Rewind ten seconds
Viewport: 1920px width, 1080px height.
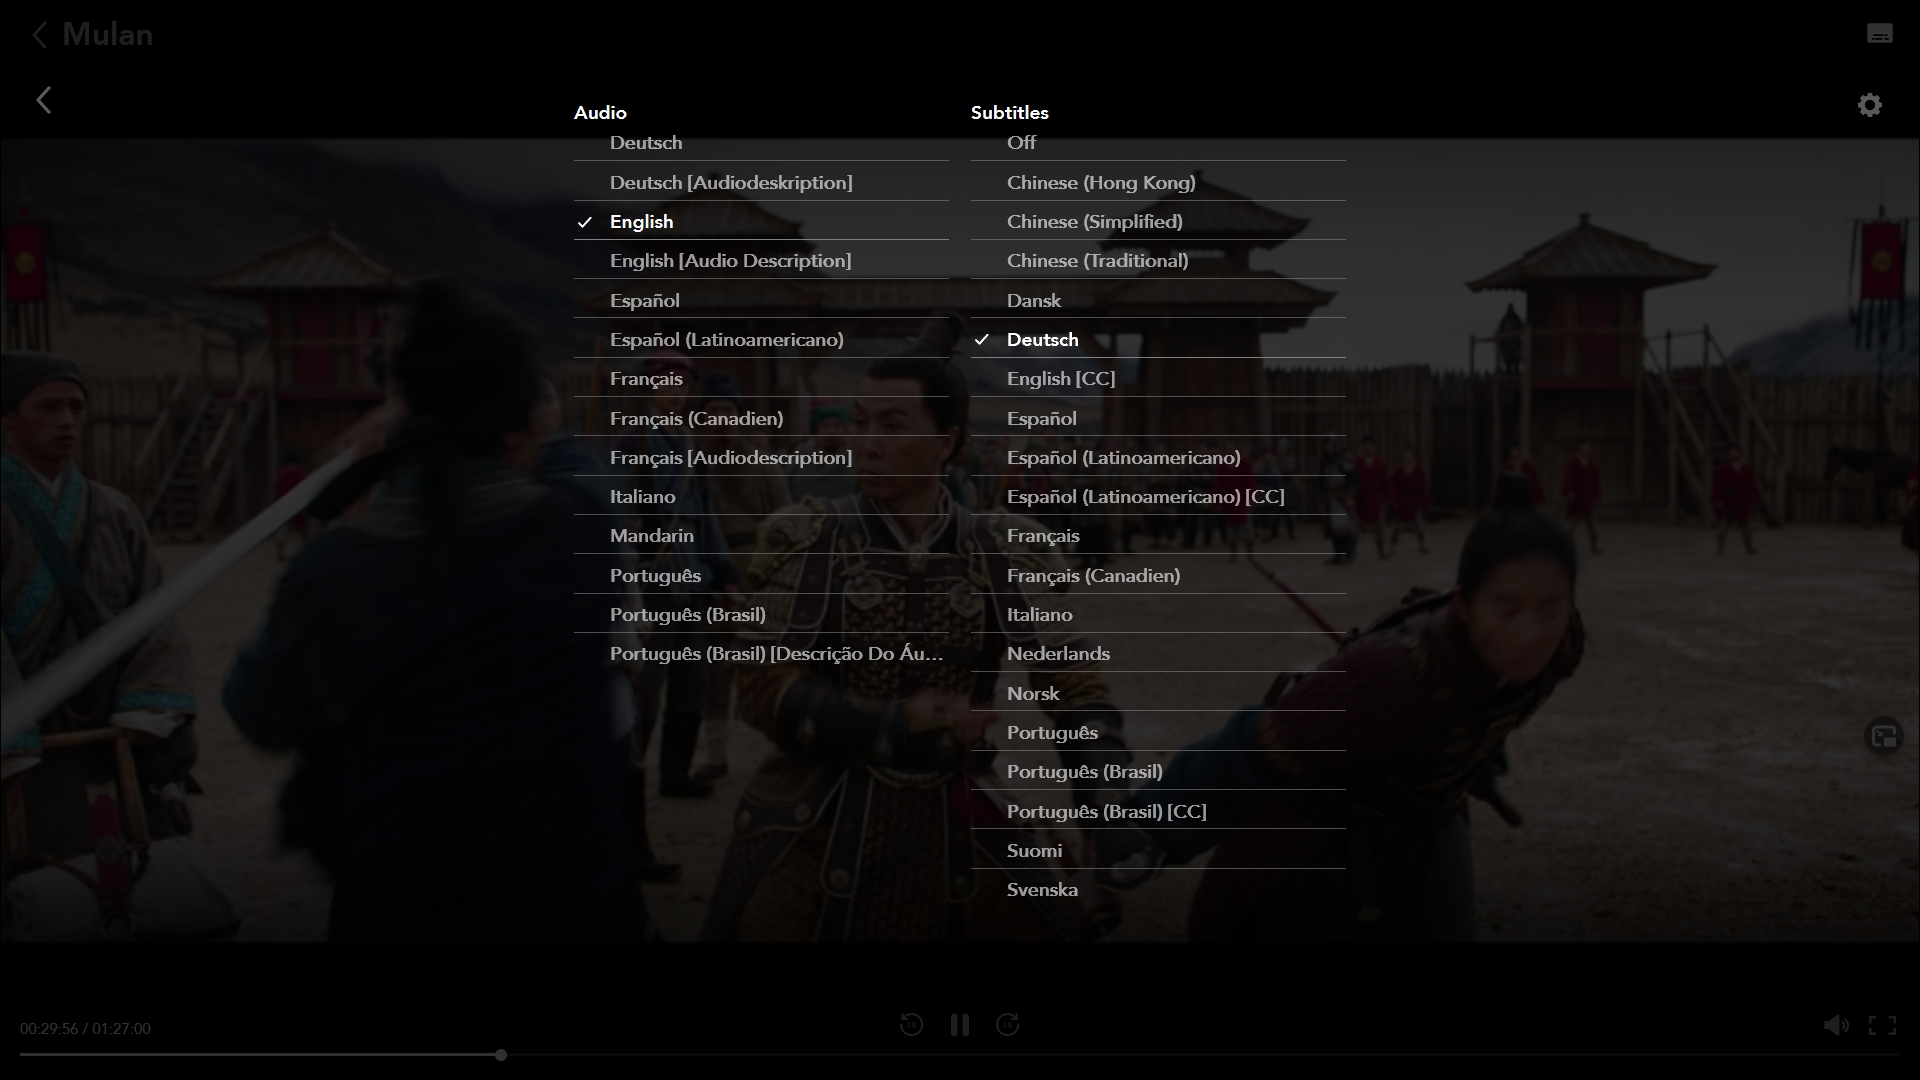tap(910, 1025)
